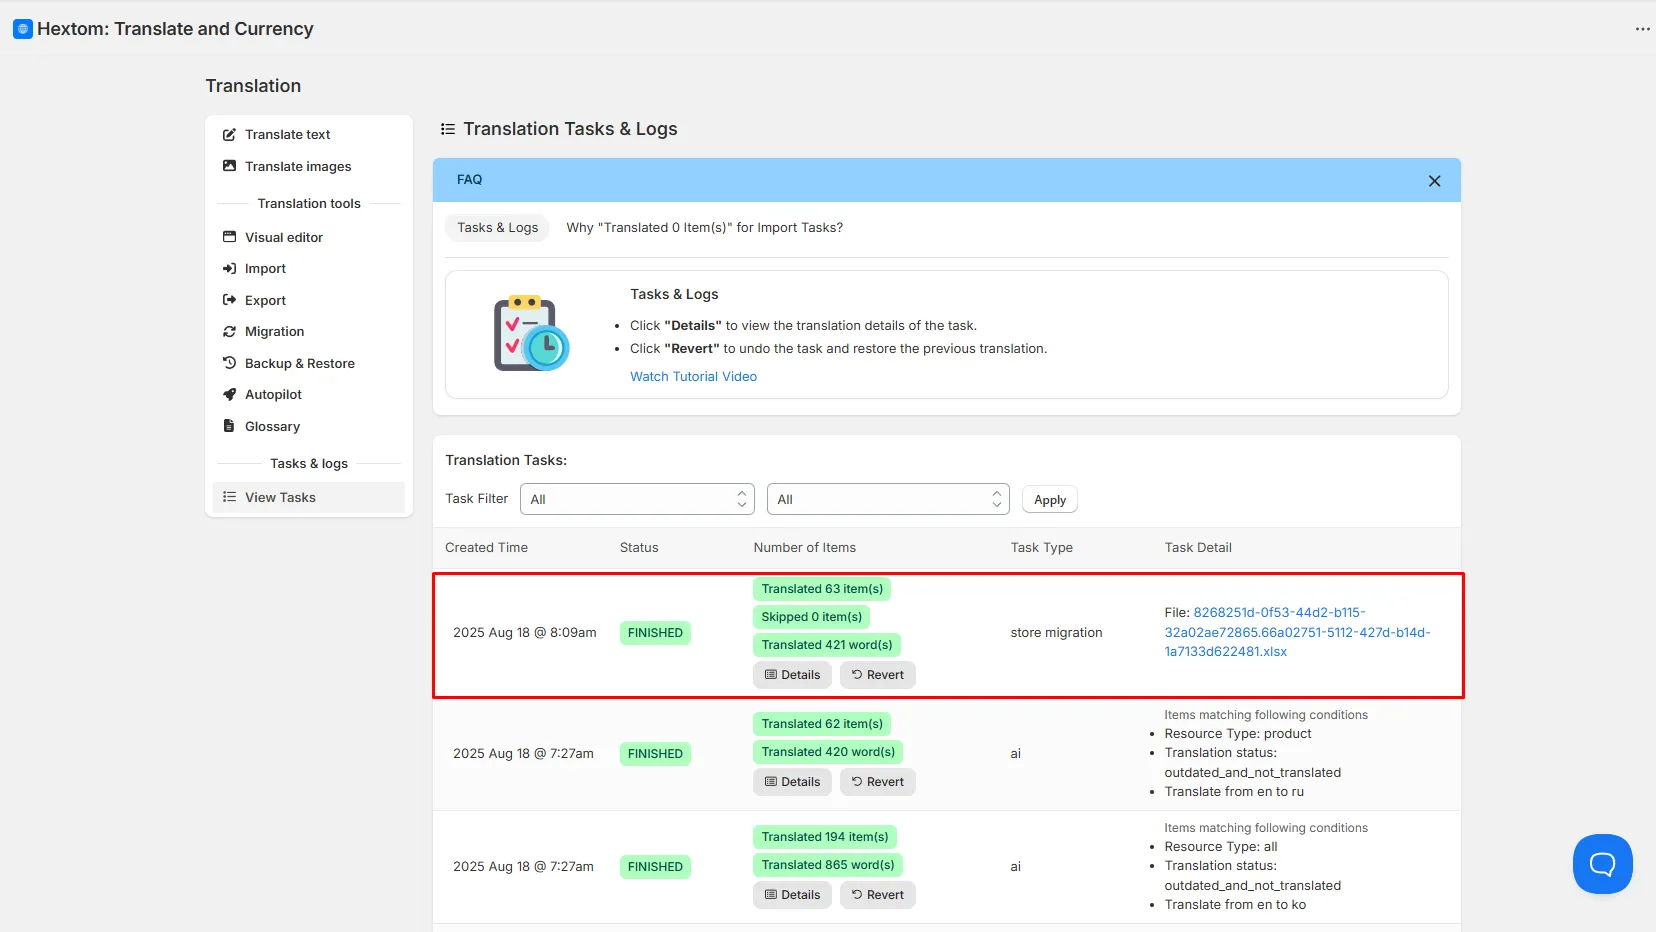The width and height of the screenshot is (1656, 932).
Task: Open Autopilot in sidebar
Action: [x=273, y=395]
